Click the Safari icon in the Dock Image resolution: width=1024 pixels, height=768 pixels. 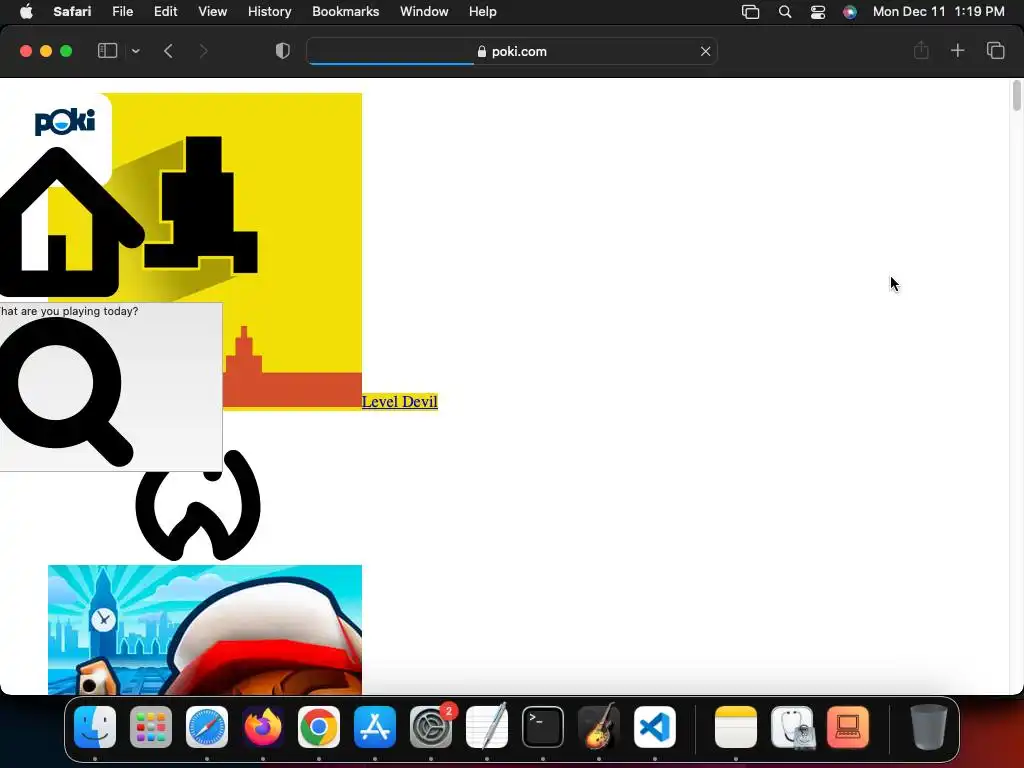[207, 727]
